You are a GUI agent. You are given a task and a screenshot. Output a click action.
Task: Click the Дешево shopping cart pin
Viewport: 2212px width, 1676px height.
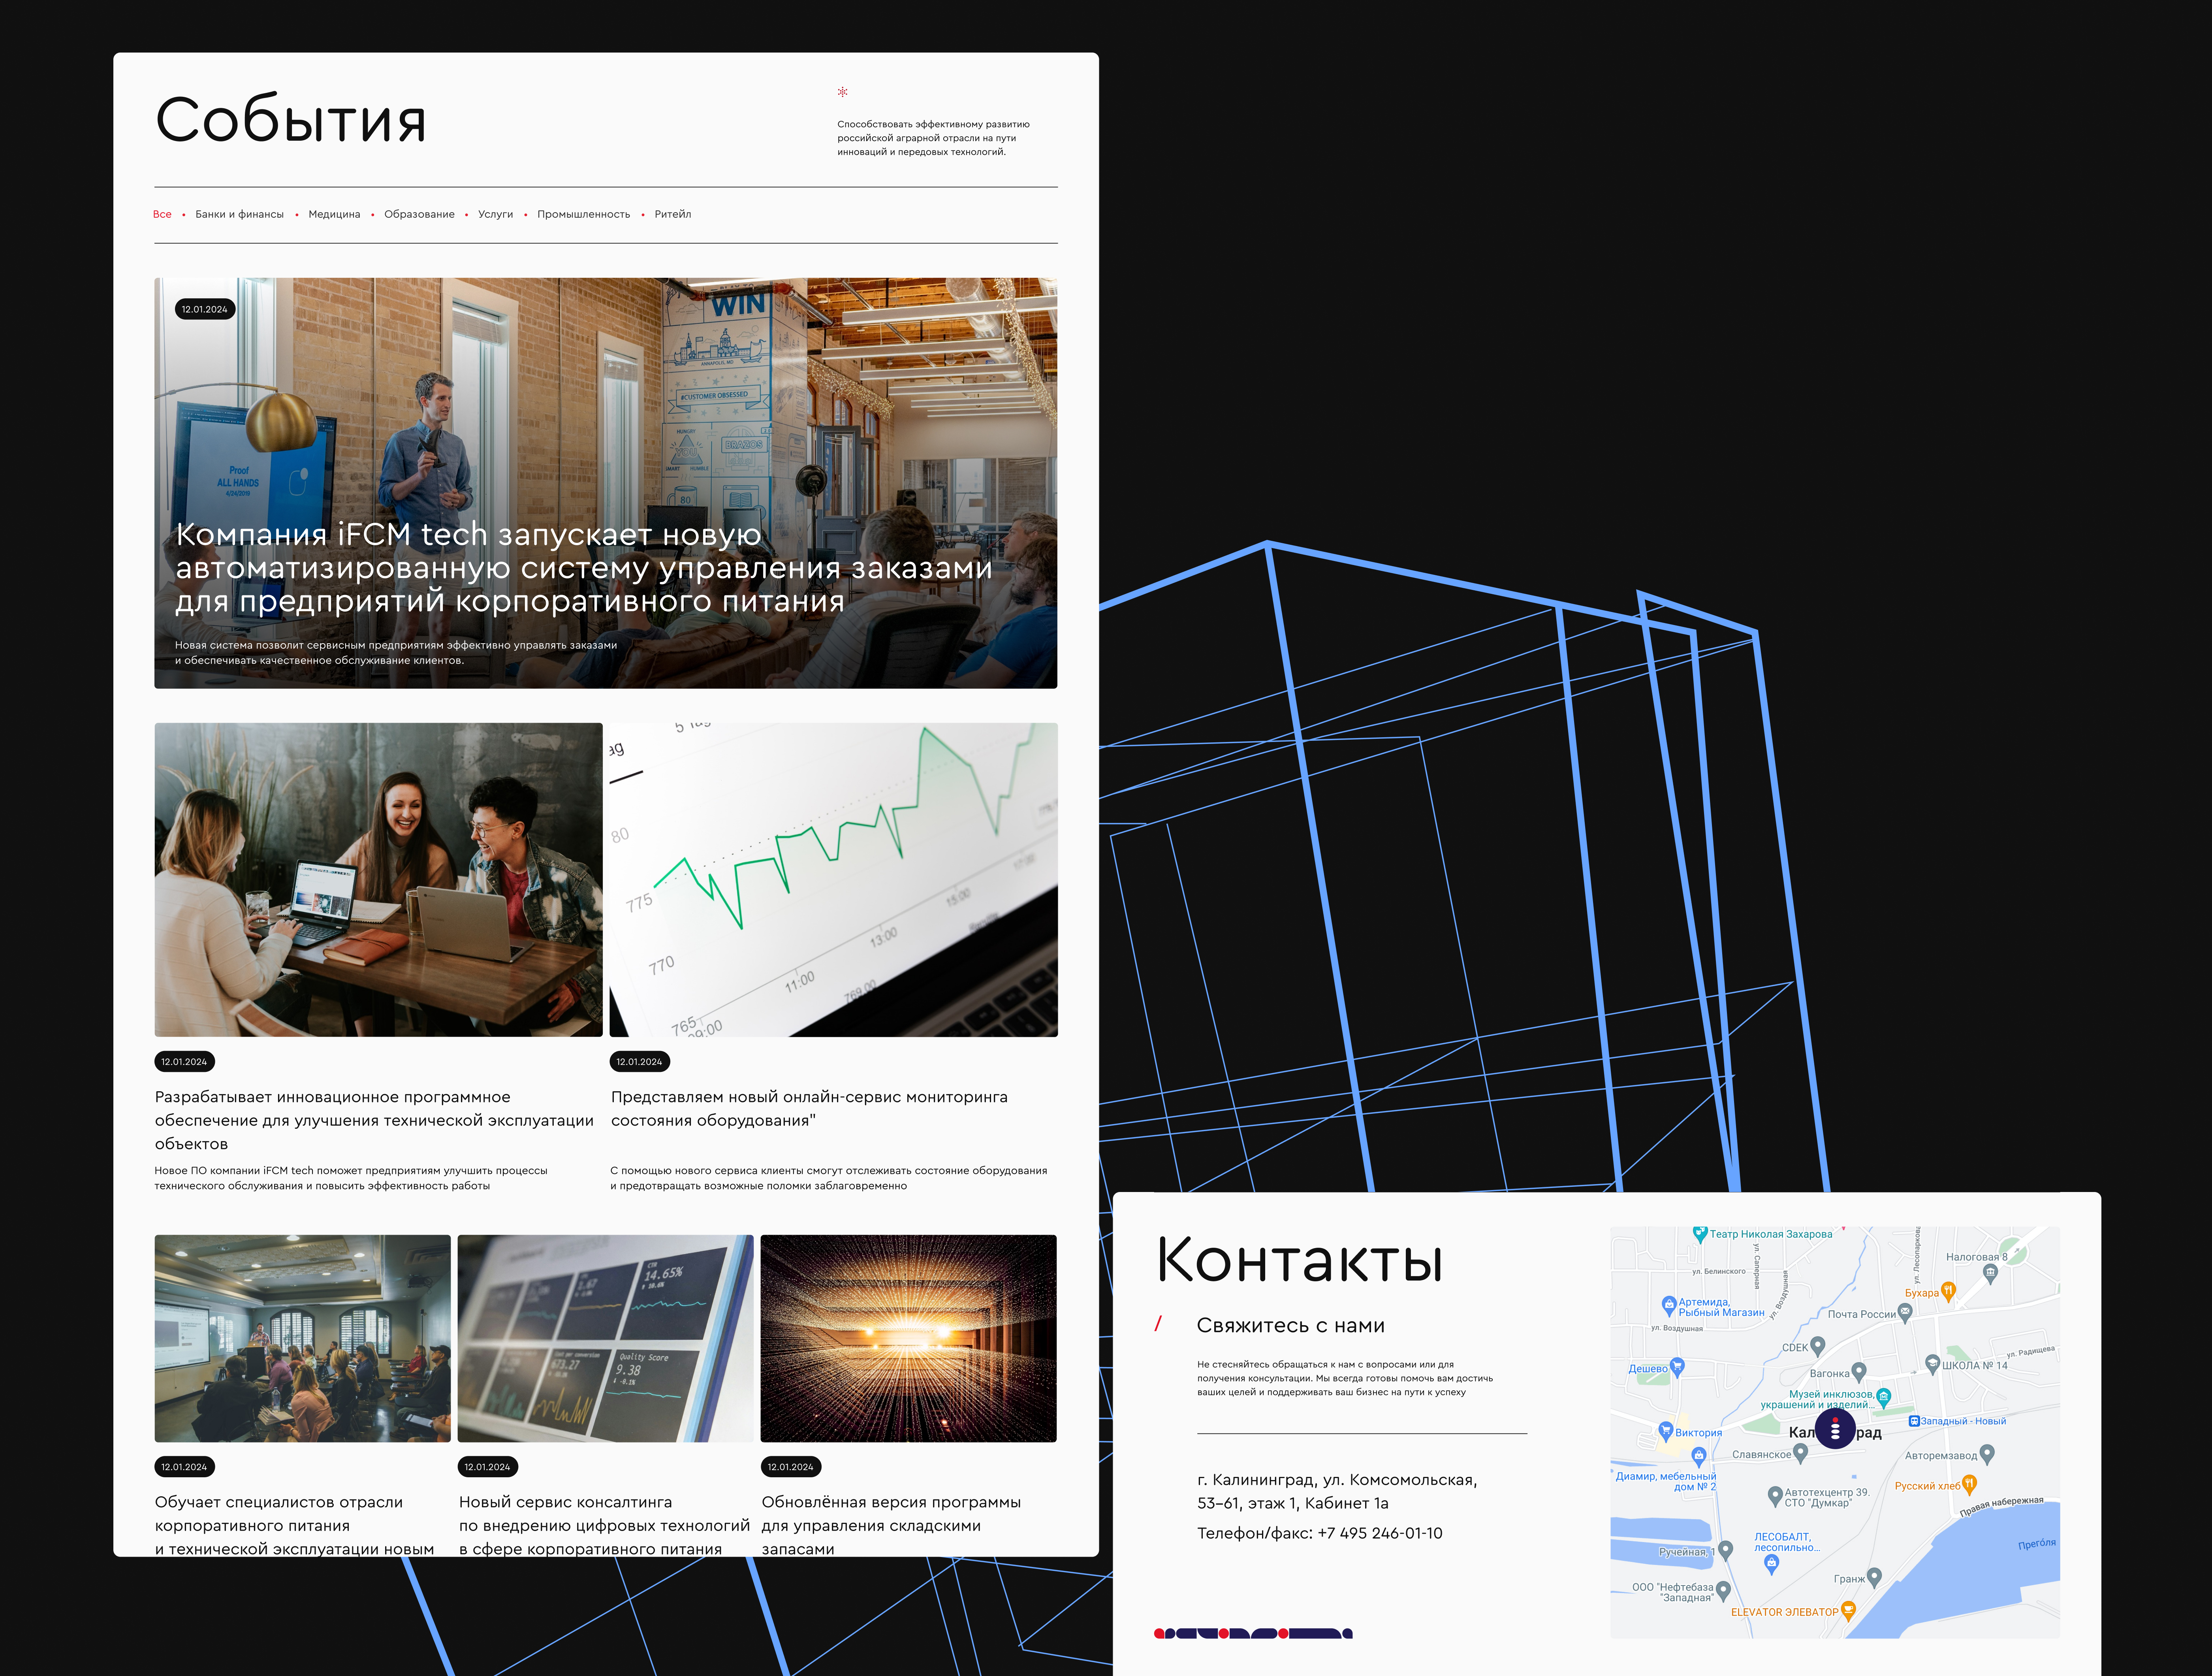pos(1677,1366)
